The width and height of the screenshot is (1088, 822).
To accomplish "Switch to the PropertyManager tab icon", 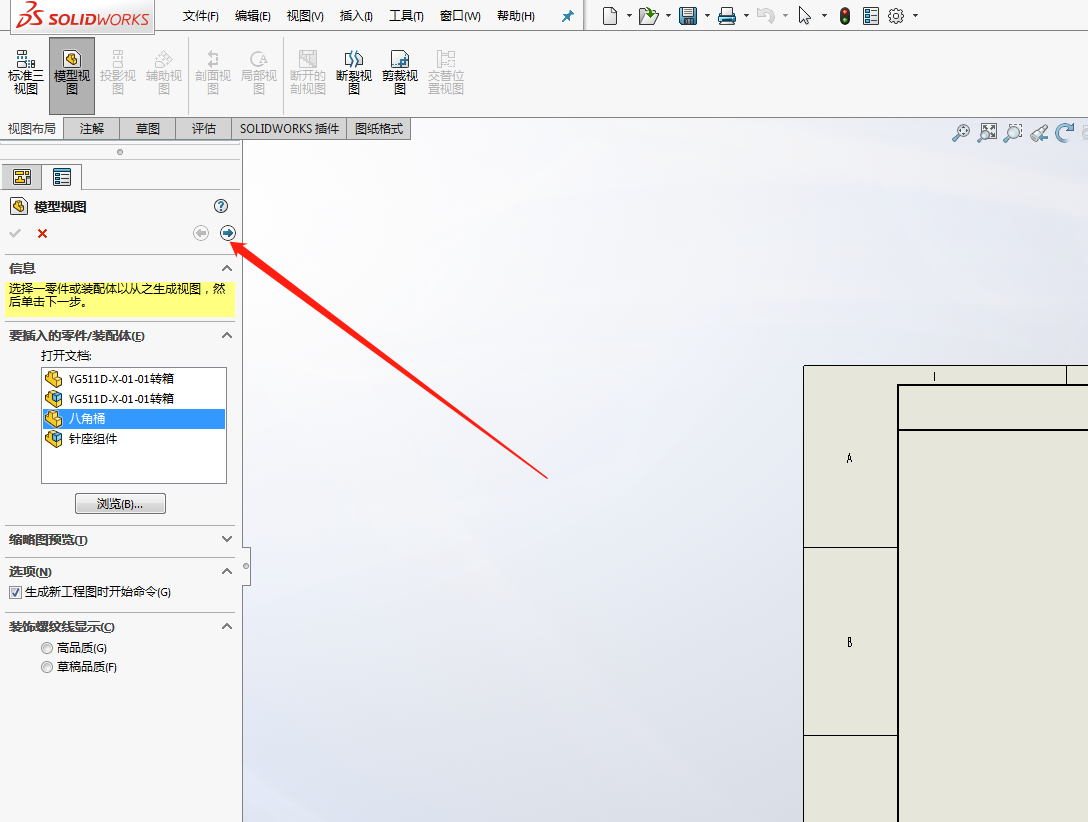I will pos(62,177).
